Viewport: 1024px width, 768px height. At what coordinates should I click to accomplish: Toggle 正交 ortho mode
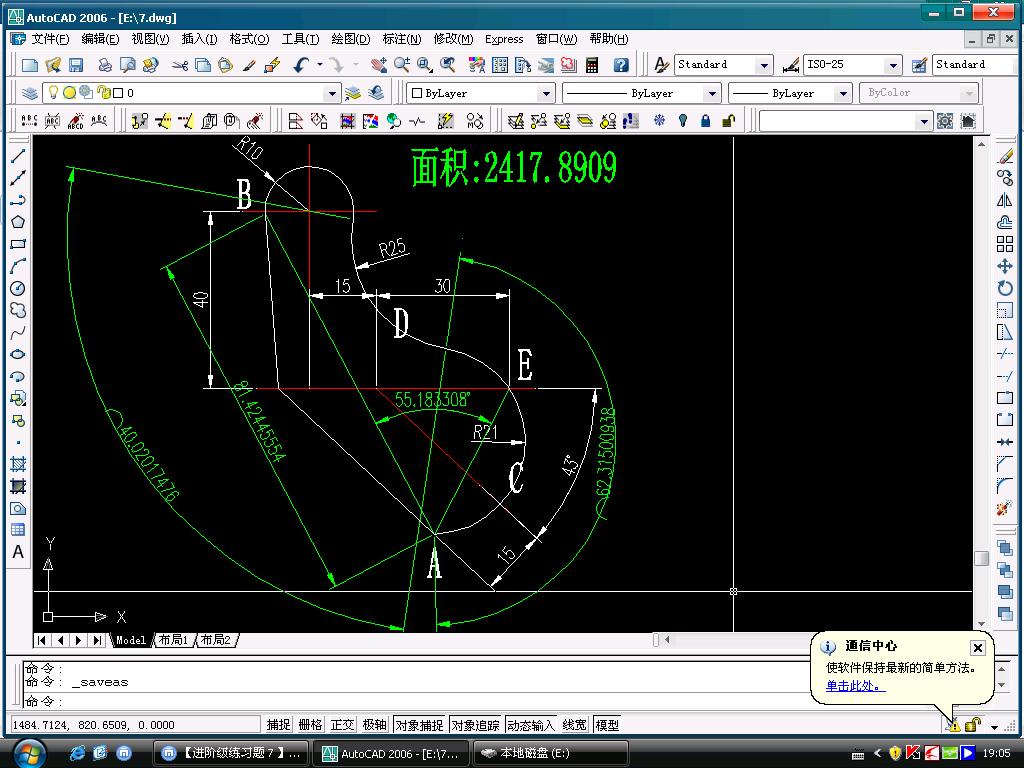tap(342, 725)
